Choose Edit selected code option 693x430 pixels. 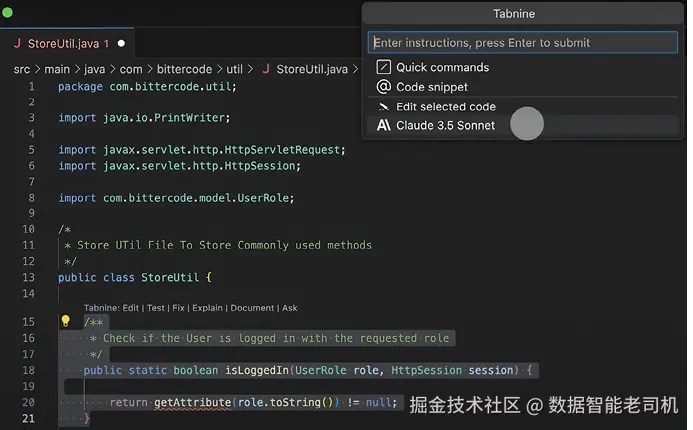tap(523, 107)
